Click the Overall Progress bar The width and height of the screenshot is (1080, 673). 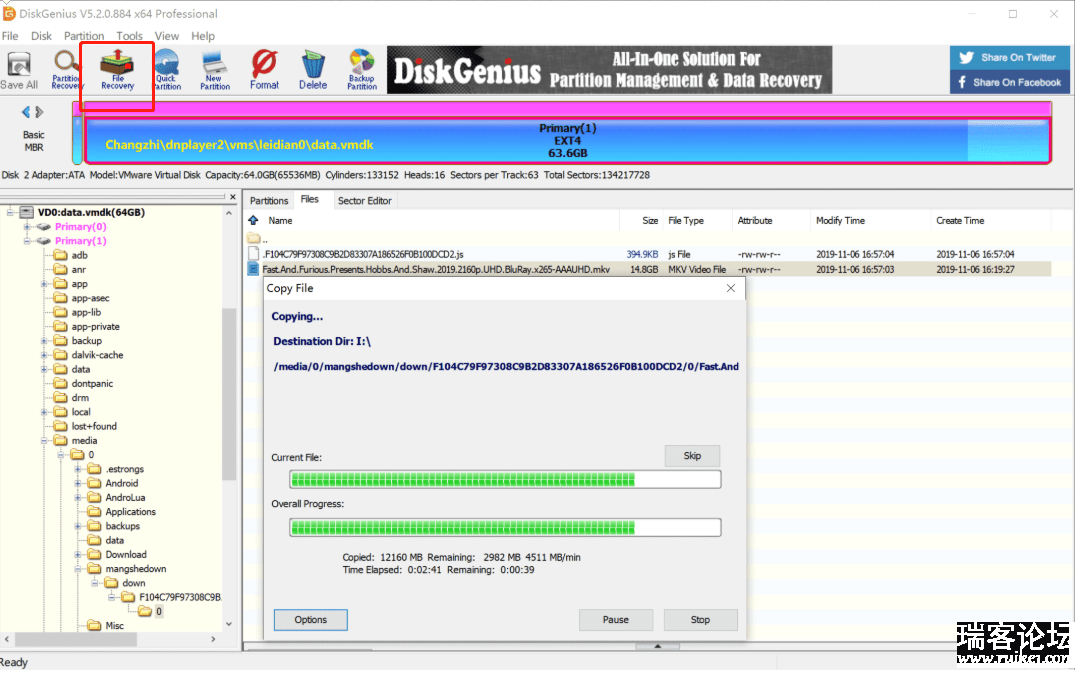coord(505,528)
